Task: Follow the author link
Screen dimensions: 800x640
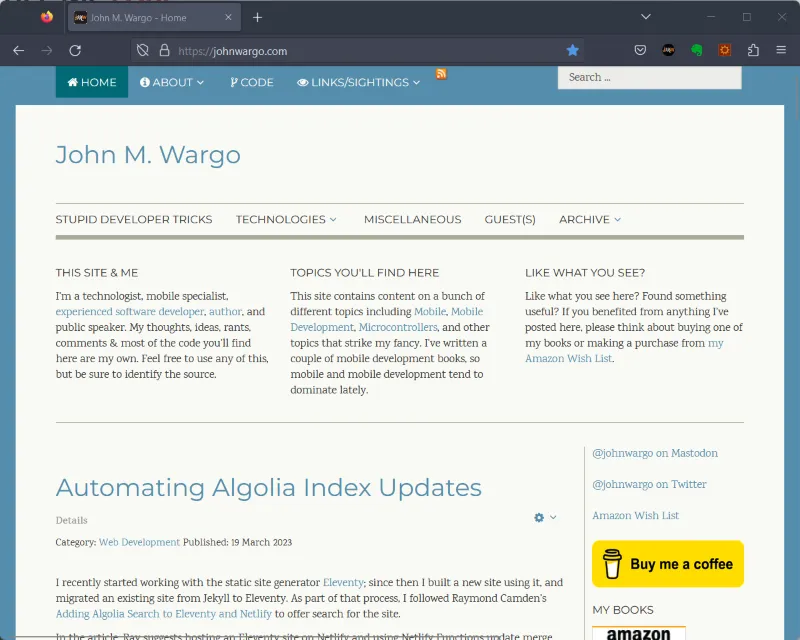Action: 225,312
